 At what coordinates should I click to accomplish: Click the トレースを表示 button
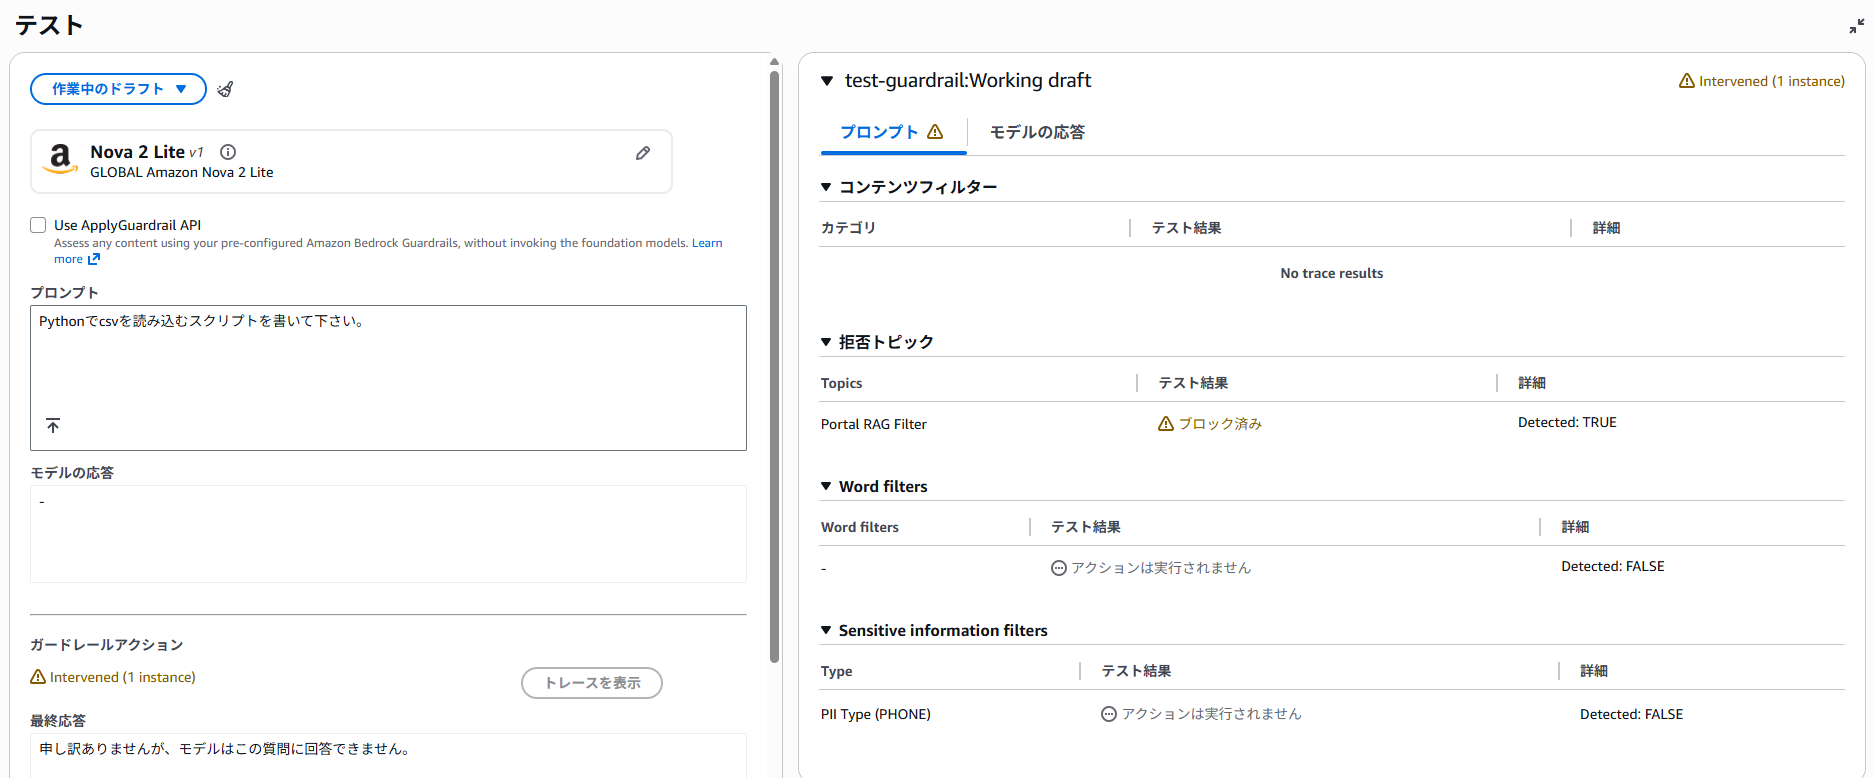(592, 683)
